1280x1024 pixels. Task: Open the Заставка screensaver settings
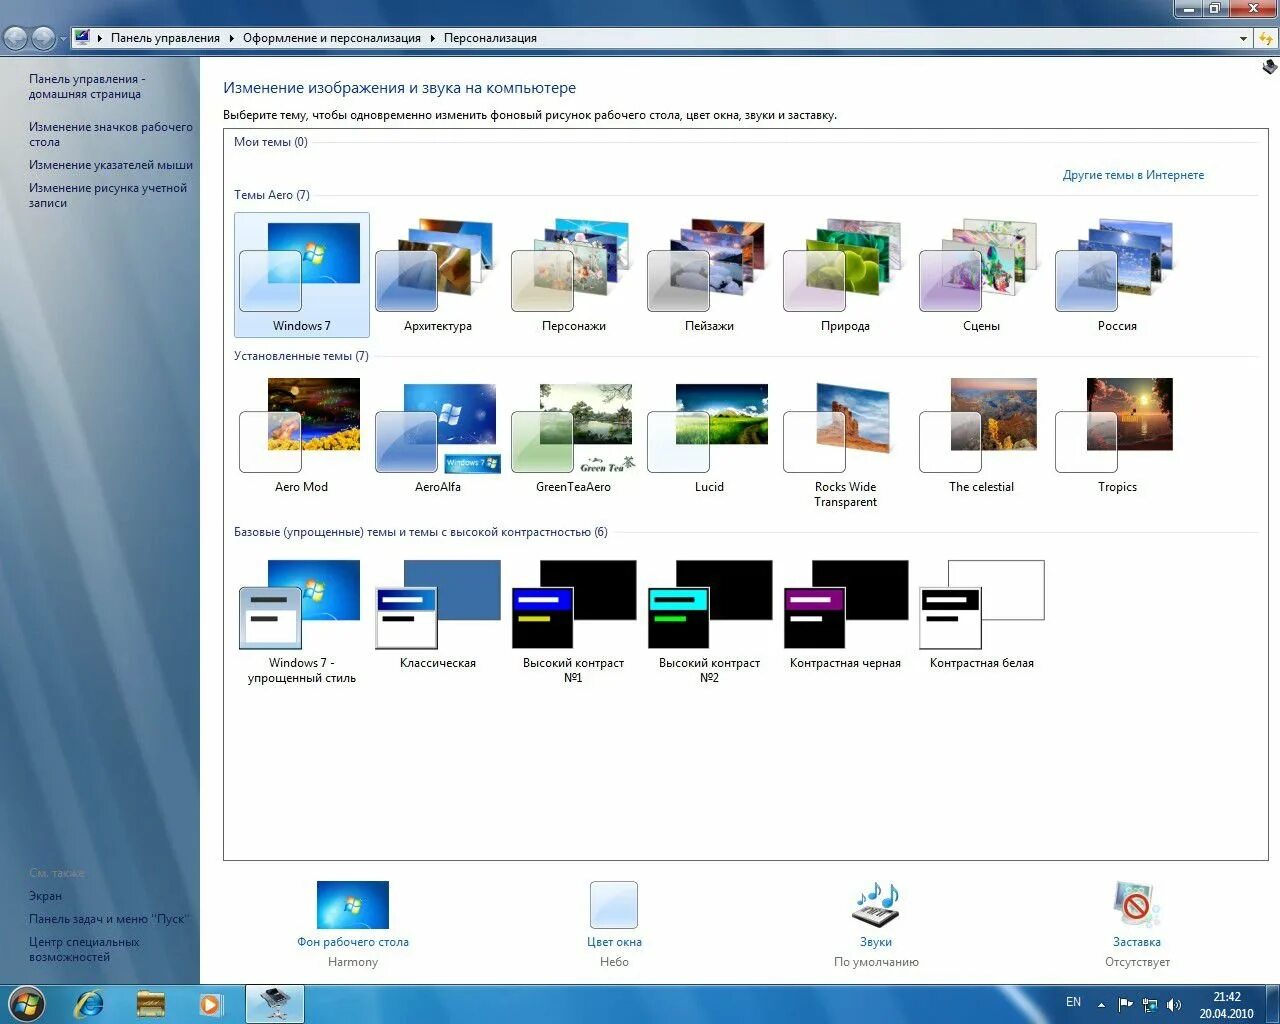click(1137, 924)
